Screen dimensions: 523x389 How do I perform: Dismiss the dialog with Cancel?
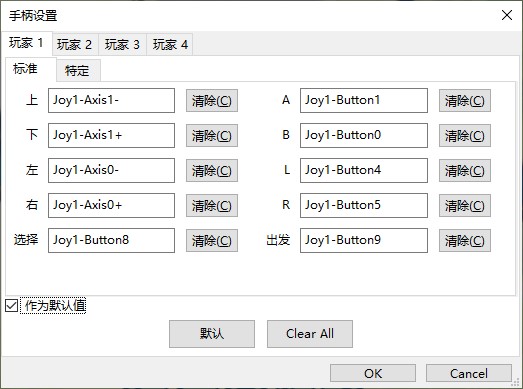pos(469,373)
